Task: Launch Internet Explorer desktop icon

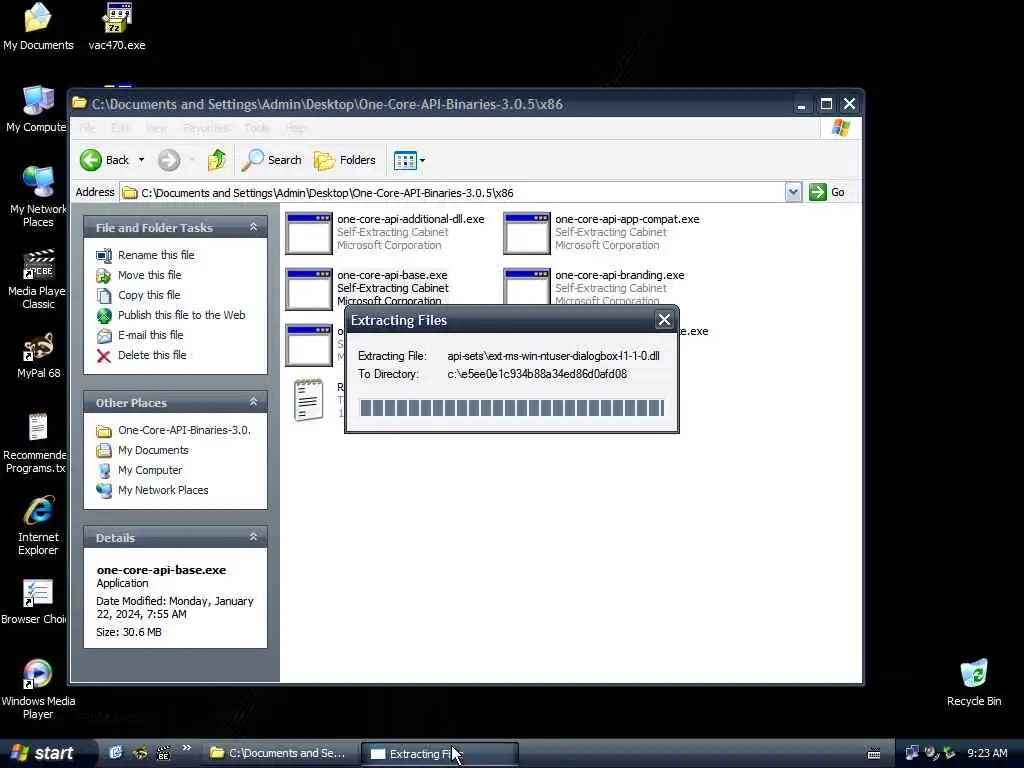Action: pyautogui.click(x=38, y=525)
